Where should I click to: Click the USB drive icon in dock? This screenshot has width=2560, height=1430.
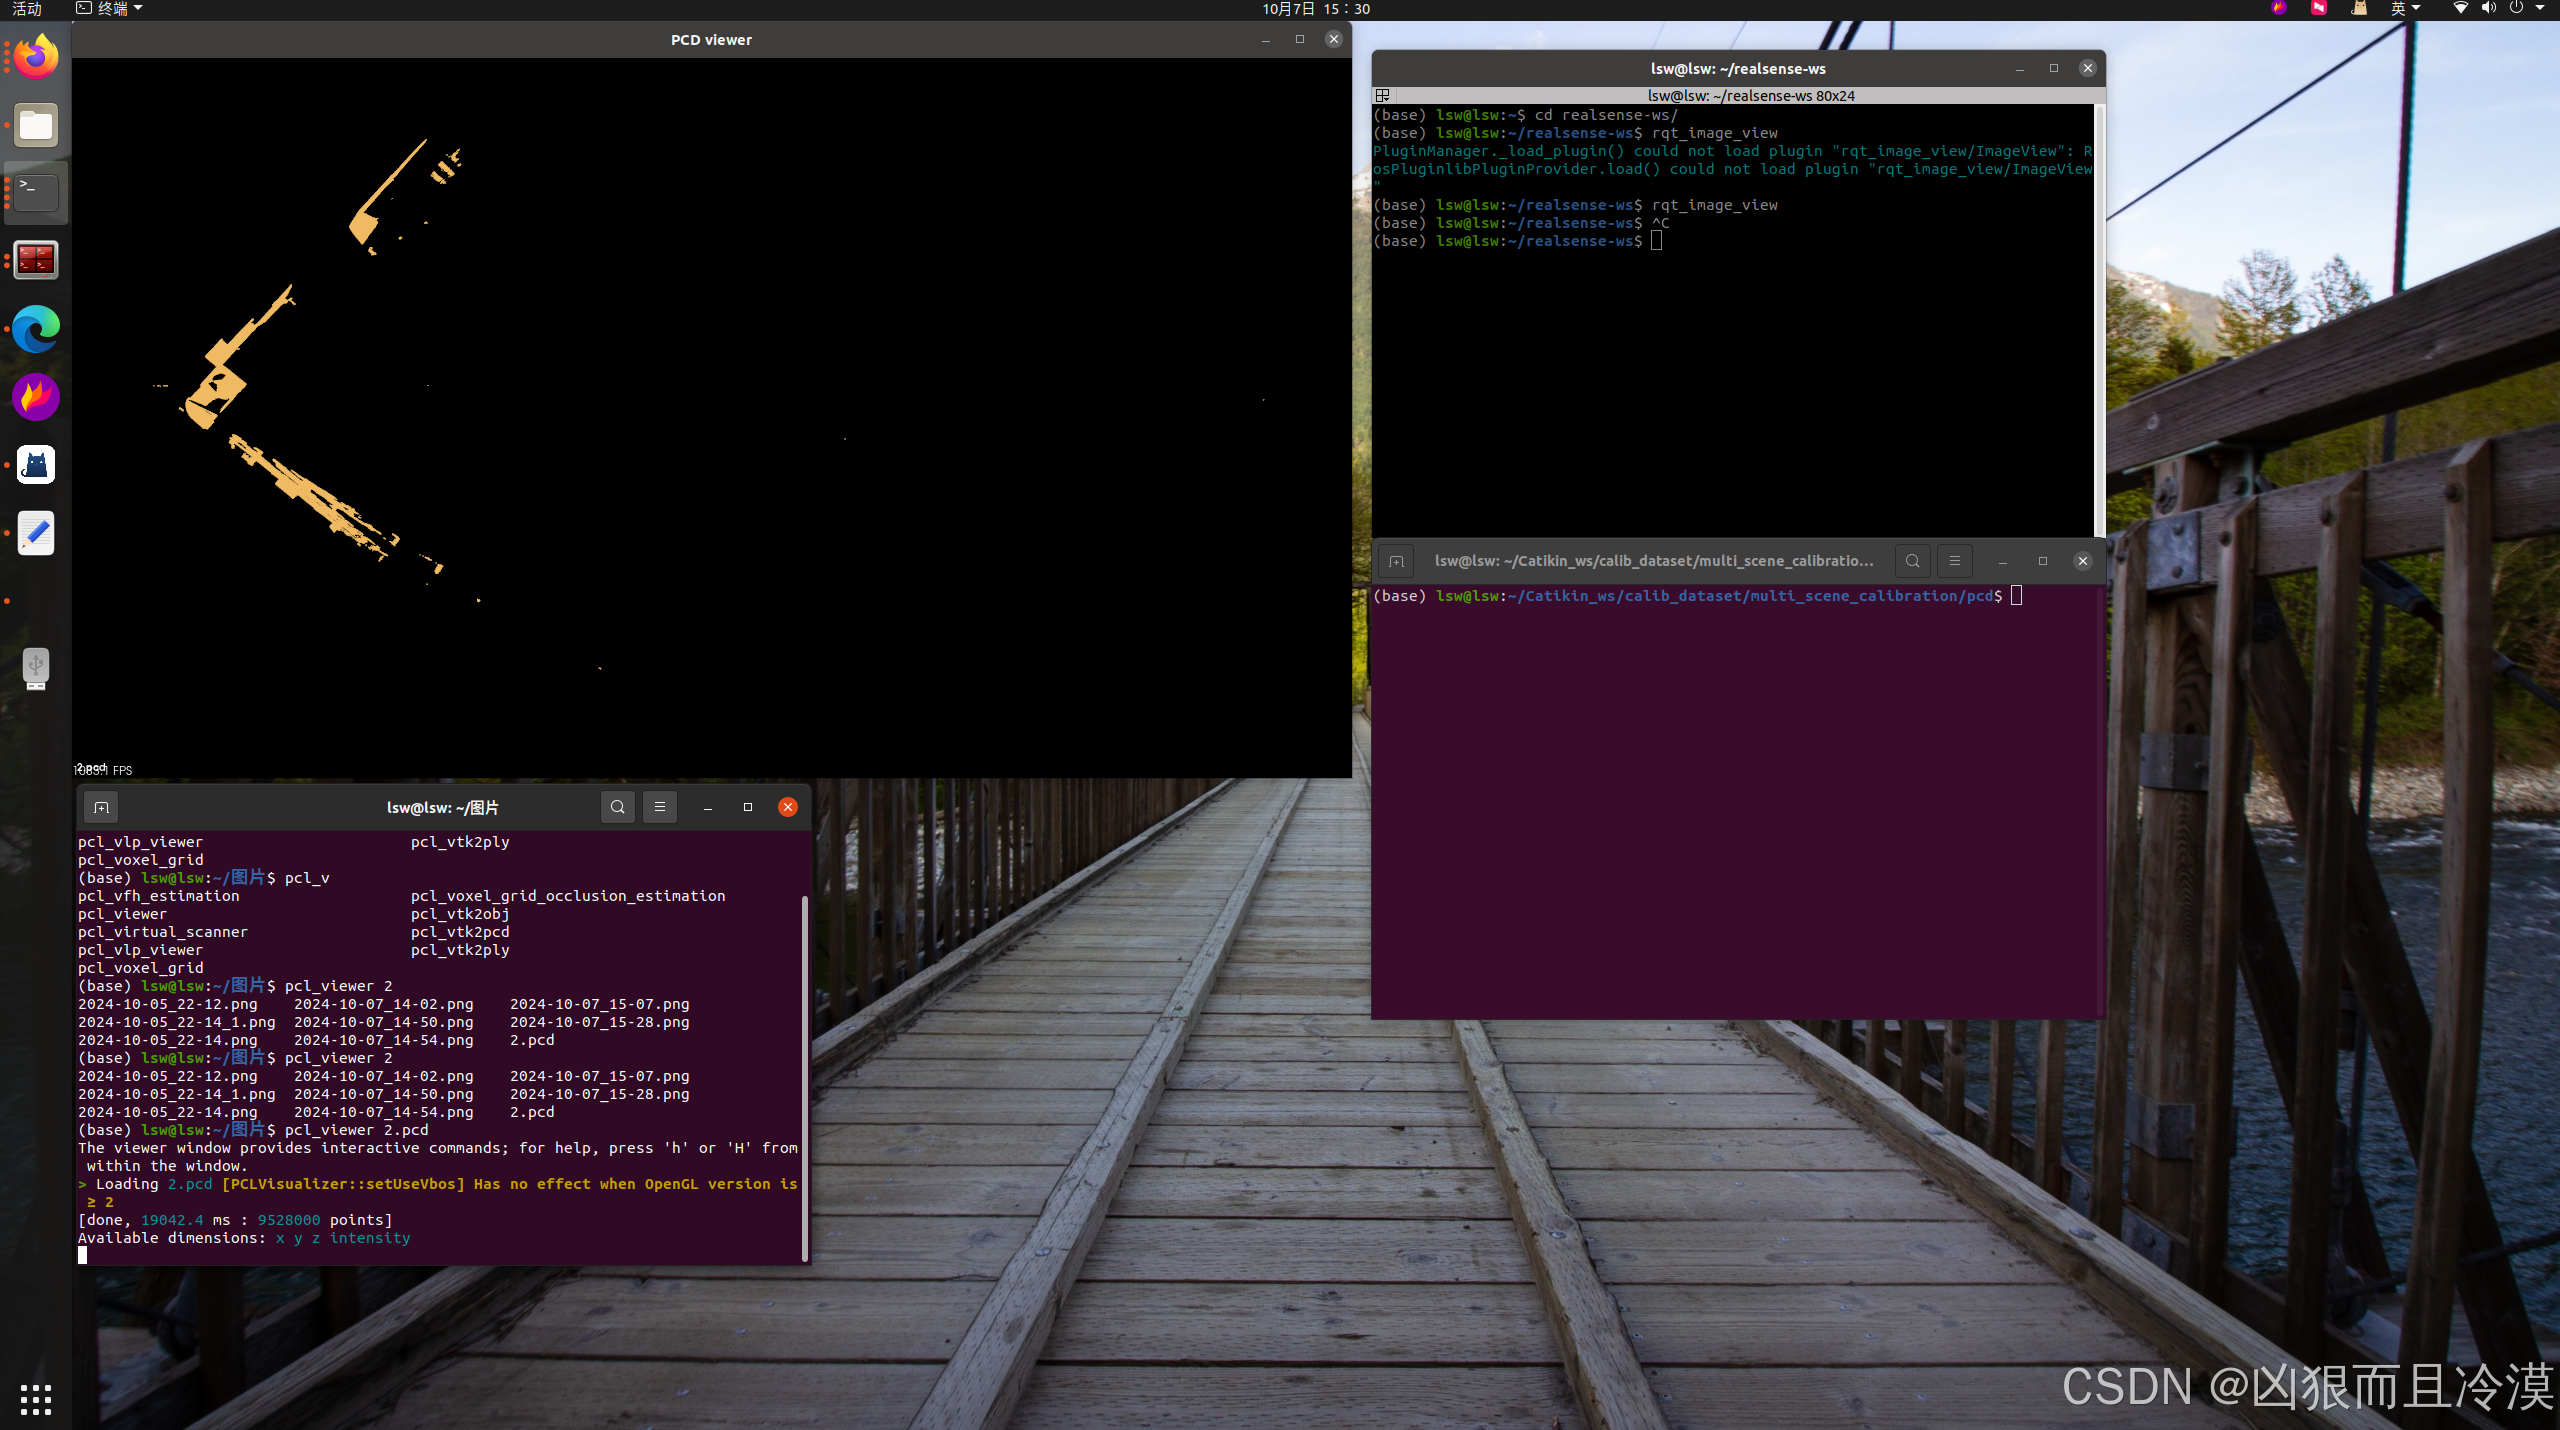36,668
